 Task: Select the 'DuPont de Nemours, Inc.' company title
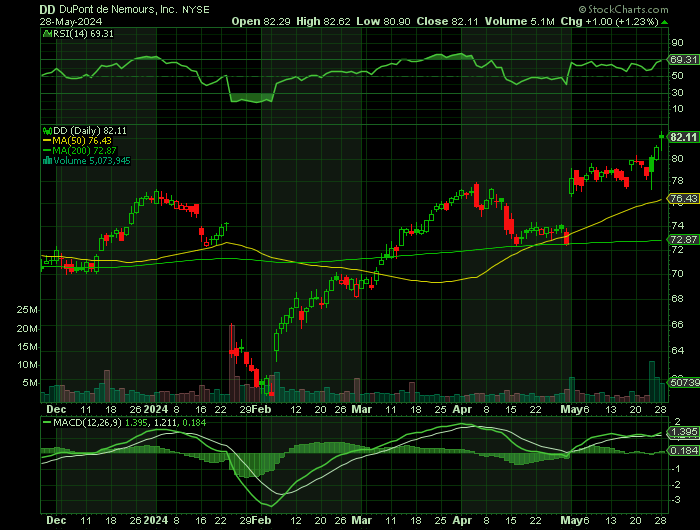pos(118,9)
